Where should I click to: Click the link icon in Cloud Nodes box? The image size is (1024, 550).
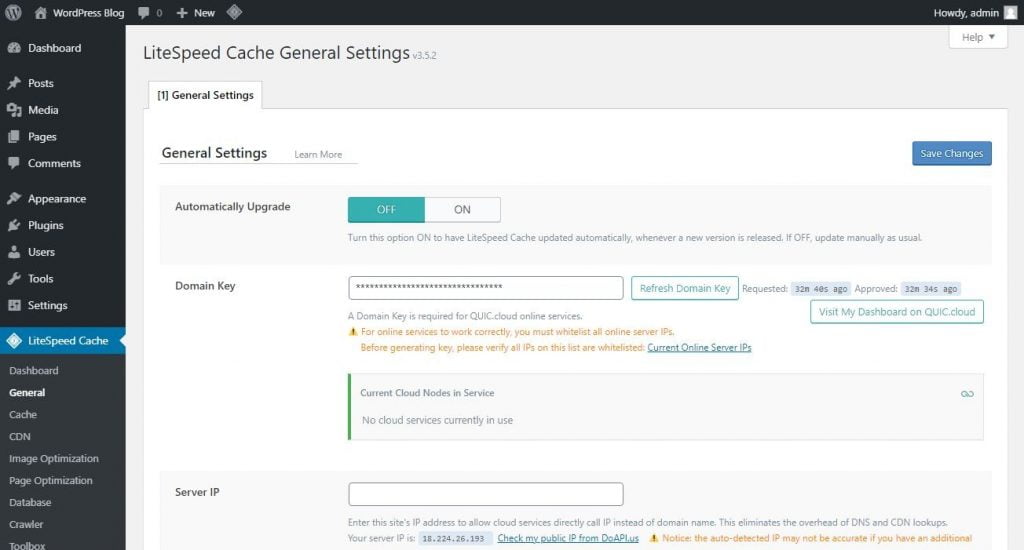(x=967, y=394)
